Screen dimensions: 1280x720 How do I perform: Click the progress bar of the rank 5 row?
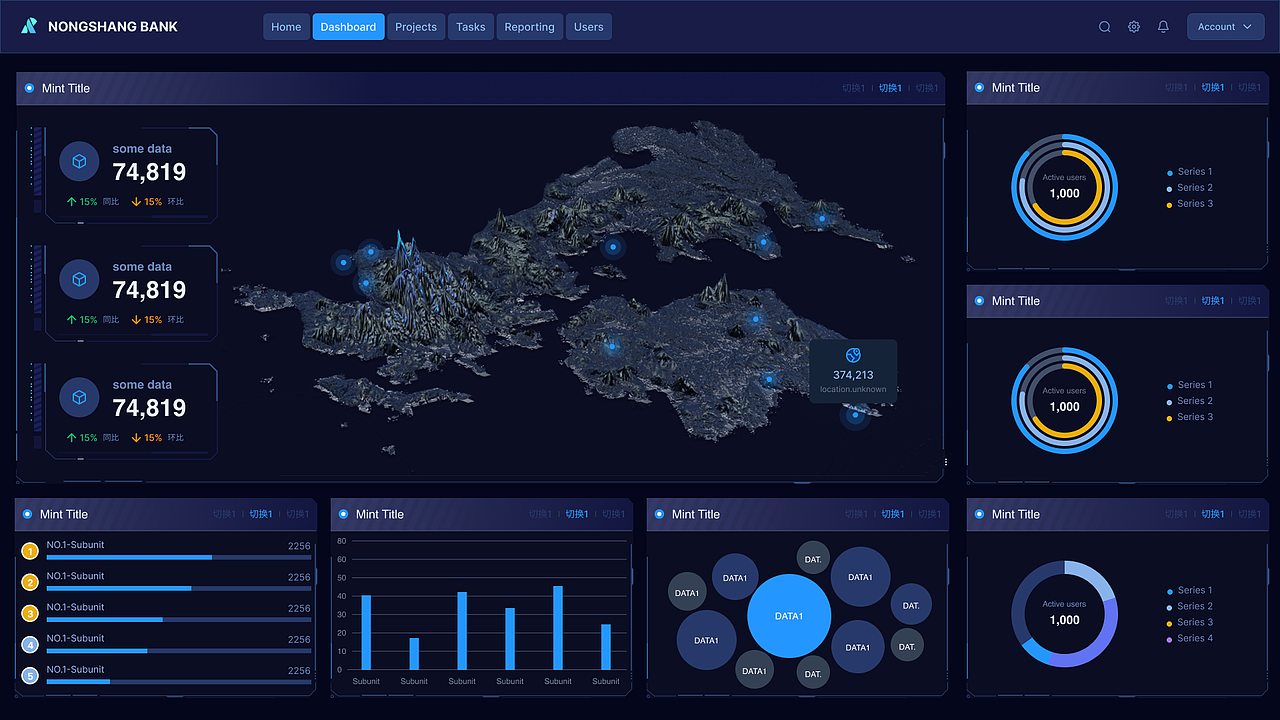pyautogui.click(x=178, y=681)
